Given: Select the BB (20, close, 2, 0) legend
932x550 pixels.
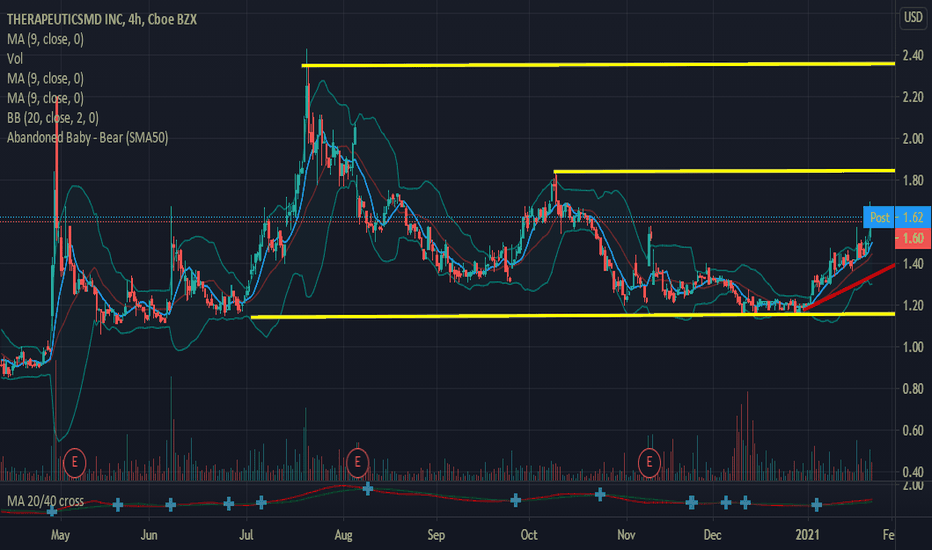Looking at the screenshot, I should 53,118.
